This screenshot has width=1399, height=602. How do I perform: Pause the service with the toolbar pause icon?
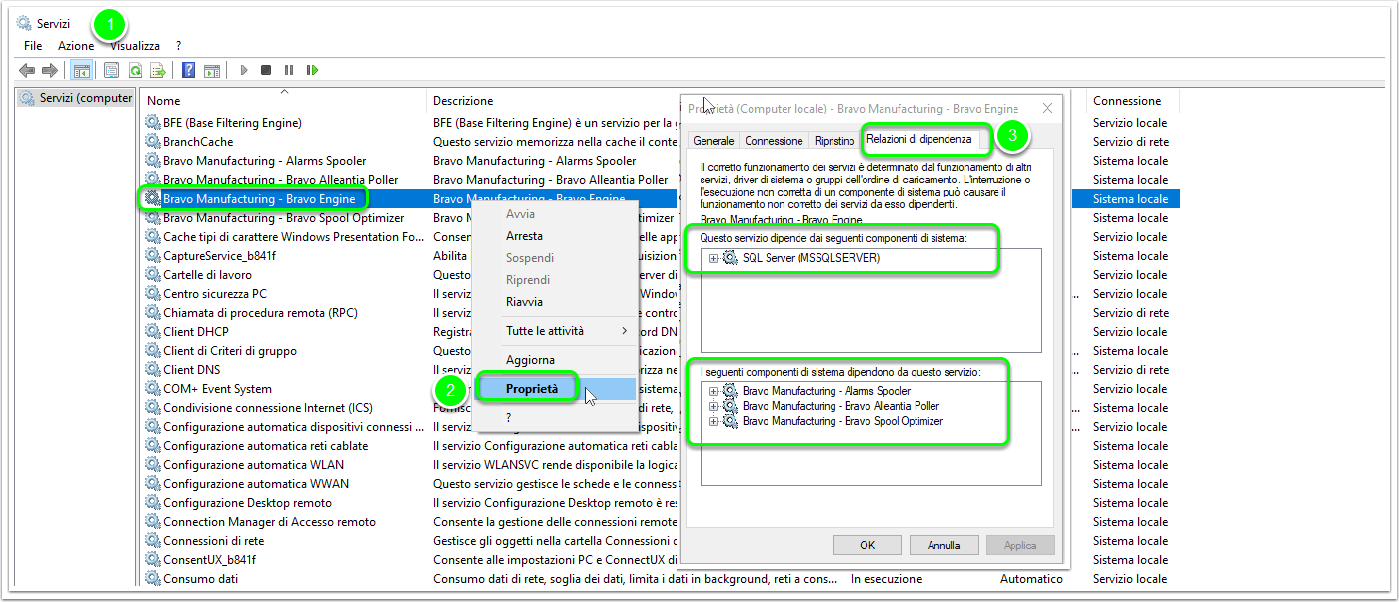[x=289, y=70]
